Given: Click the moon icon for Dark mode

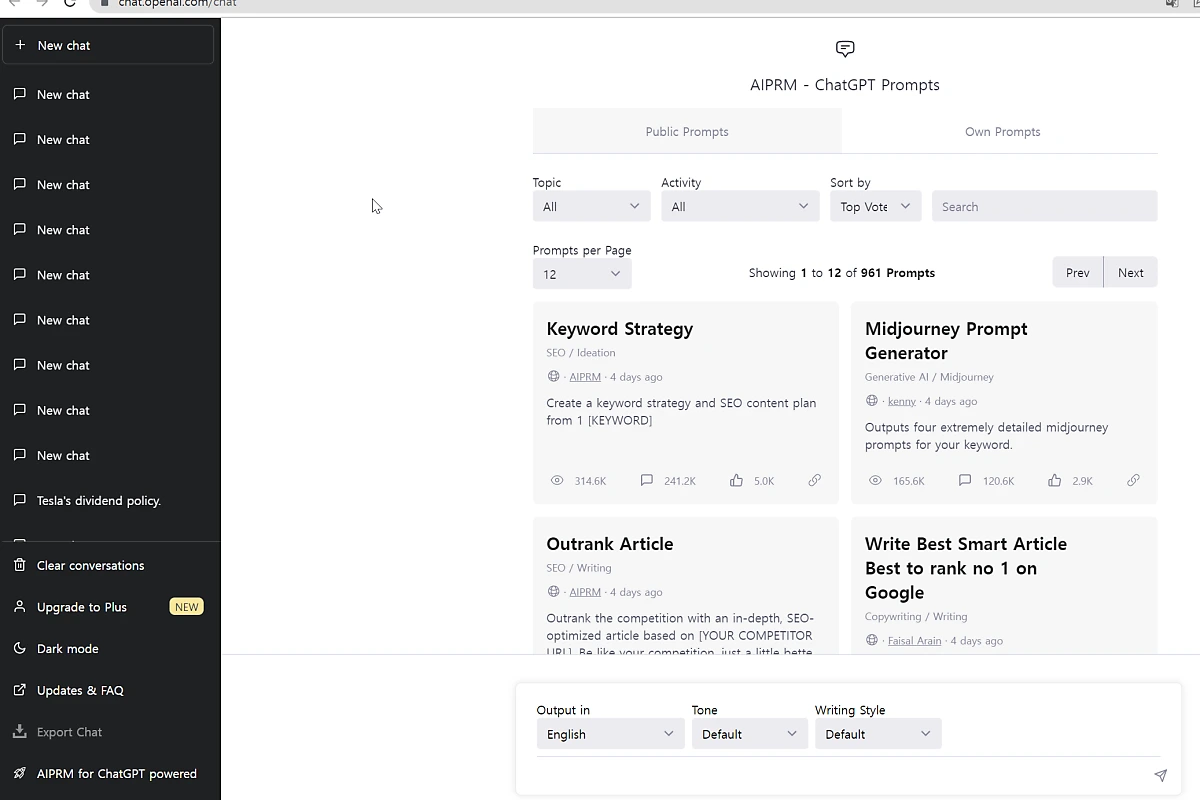Looking at the screenshot, I should click(x=20, y=648).
